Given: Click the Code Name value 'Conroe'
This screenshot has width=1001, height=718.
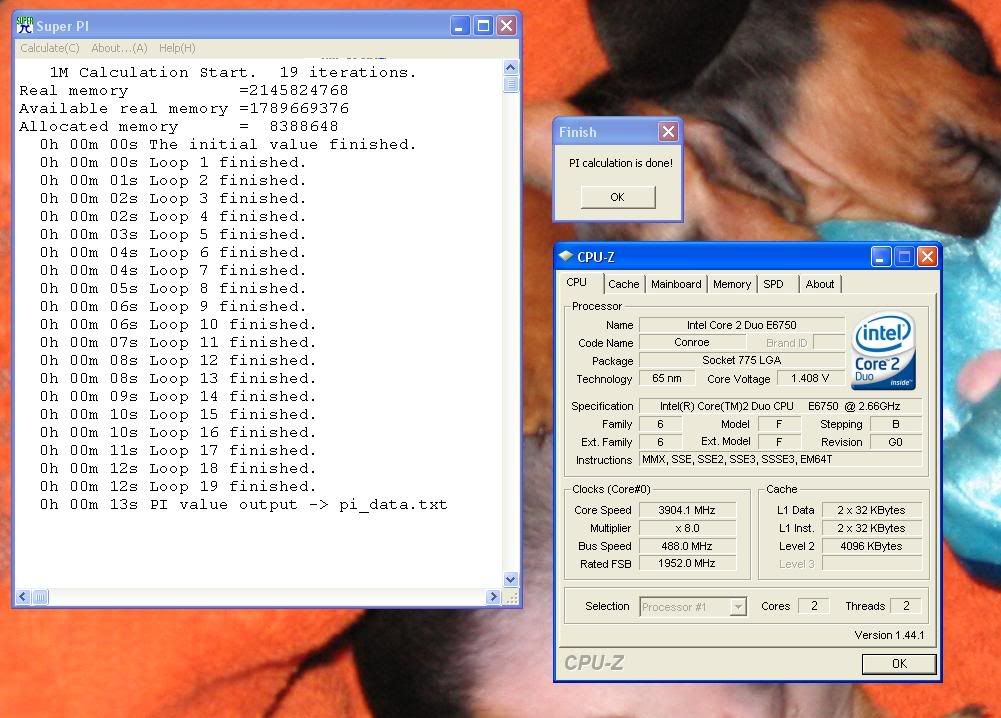Looking at the screenshot, I should coord(691,343).
